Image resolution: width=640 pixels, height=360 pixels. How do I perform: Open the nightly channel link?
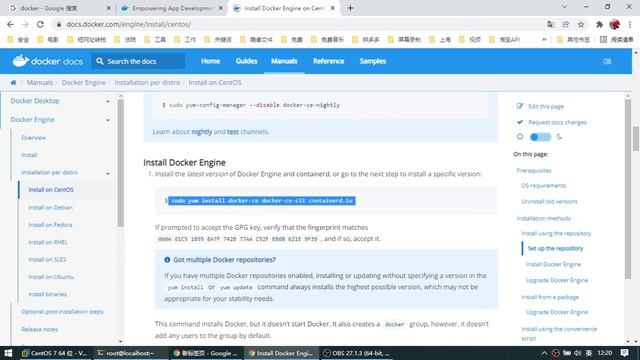[x=202, y=132]
